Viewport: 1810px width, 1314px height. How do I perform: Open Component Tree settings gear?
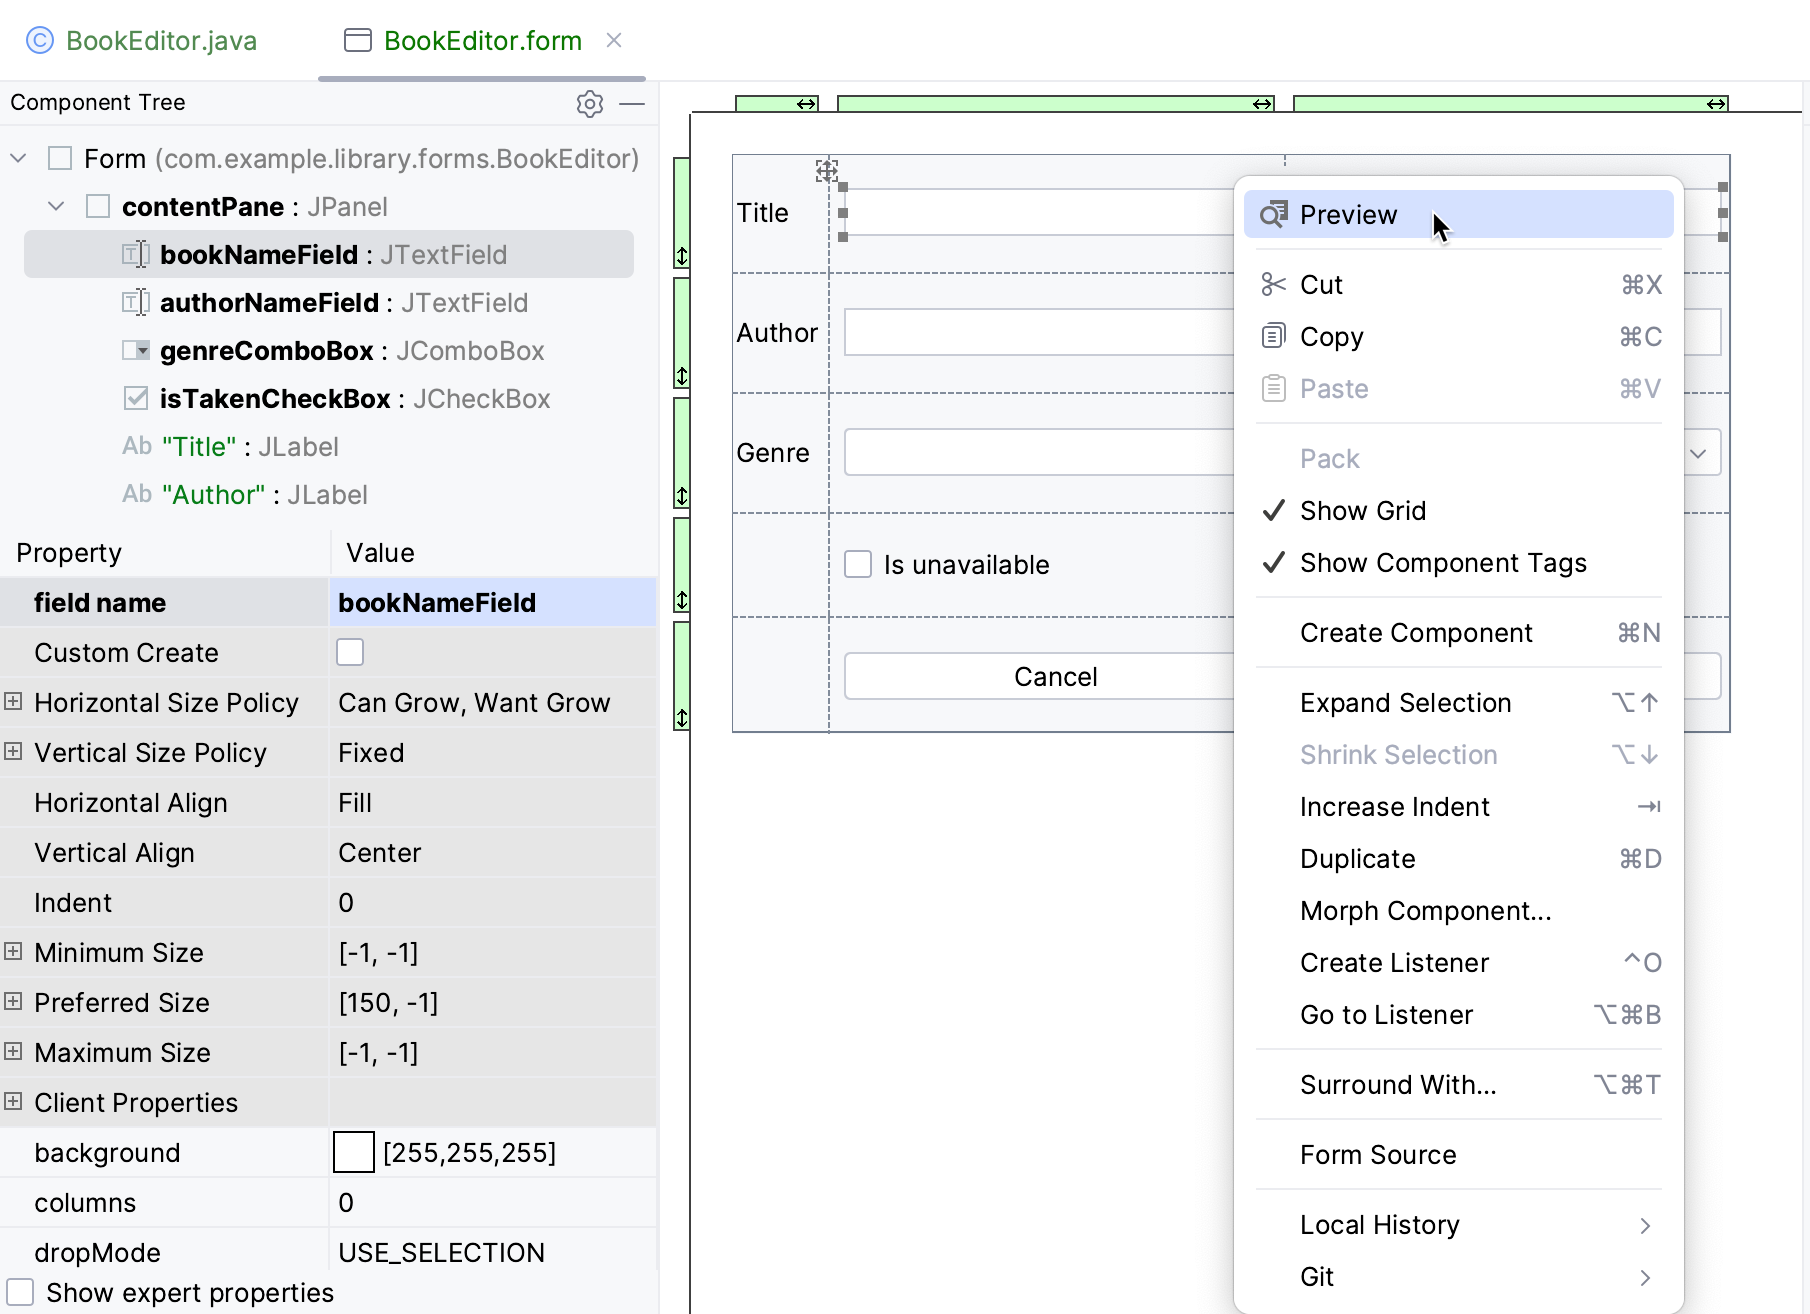(x=590, y=104)
